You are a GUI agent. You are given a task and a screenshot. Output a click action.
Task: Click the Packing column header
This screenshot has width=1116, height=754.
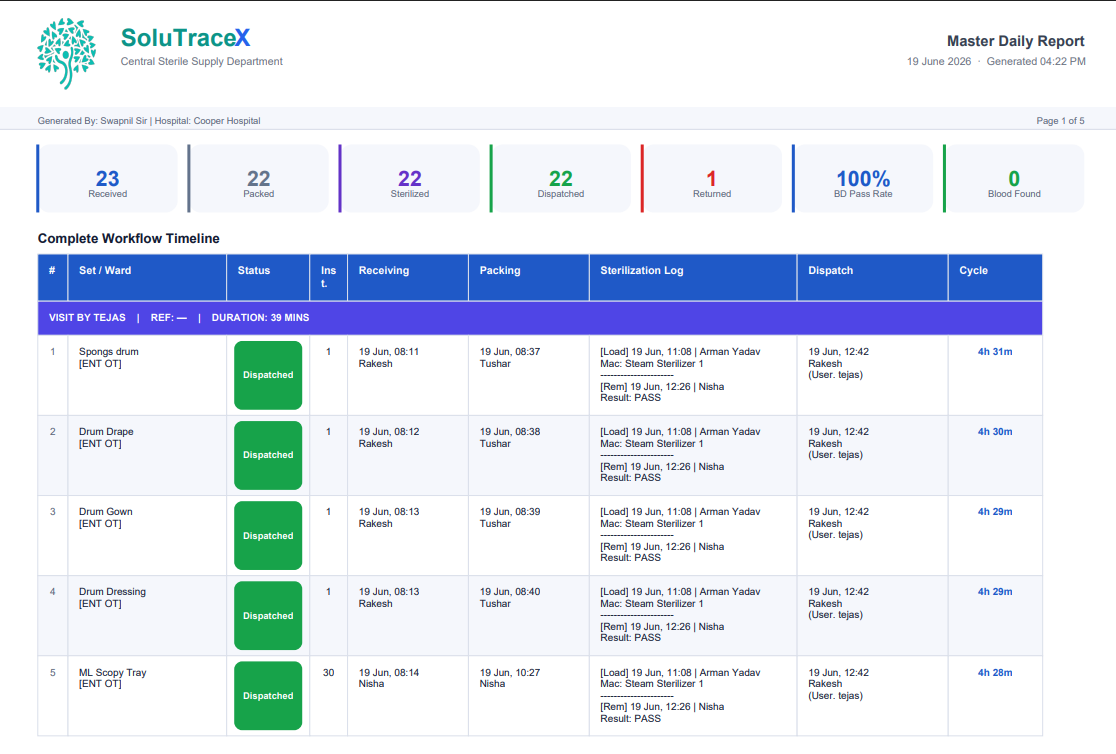click(x=528, y=277)
